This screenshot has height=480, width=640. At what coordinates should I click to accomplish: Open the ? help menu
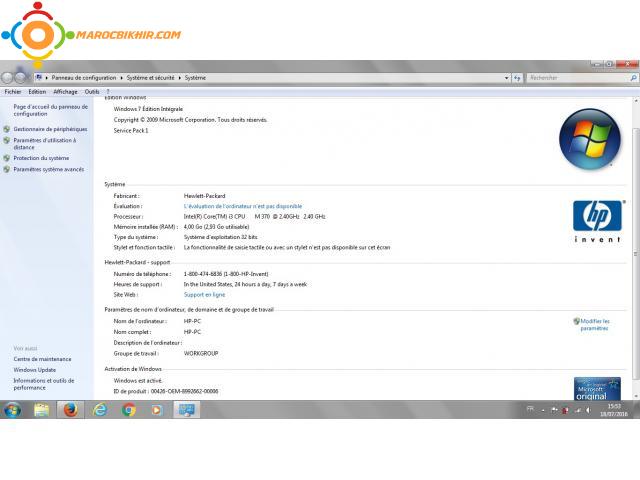(x=108, y=92)
